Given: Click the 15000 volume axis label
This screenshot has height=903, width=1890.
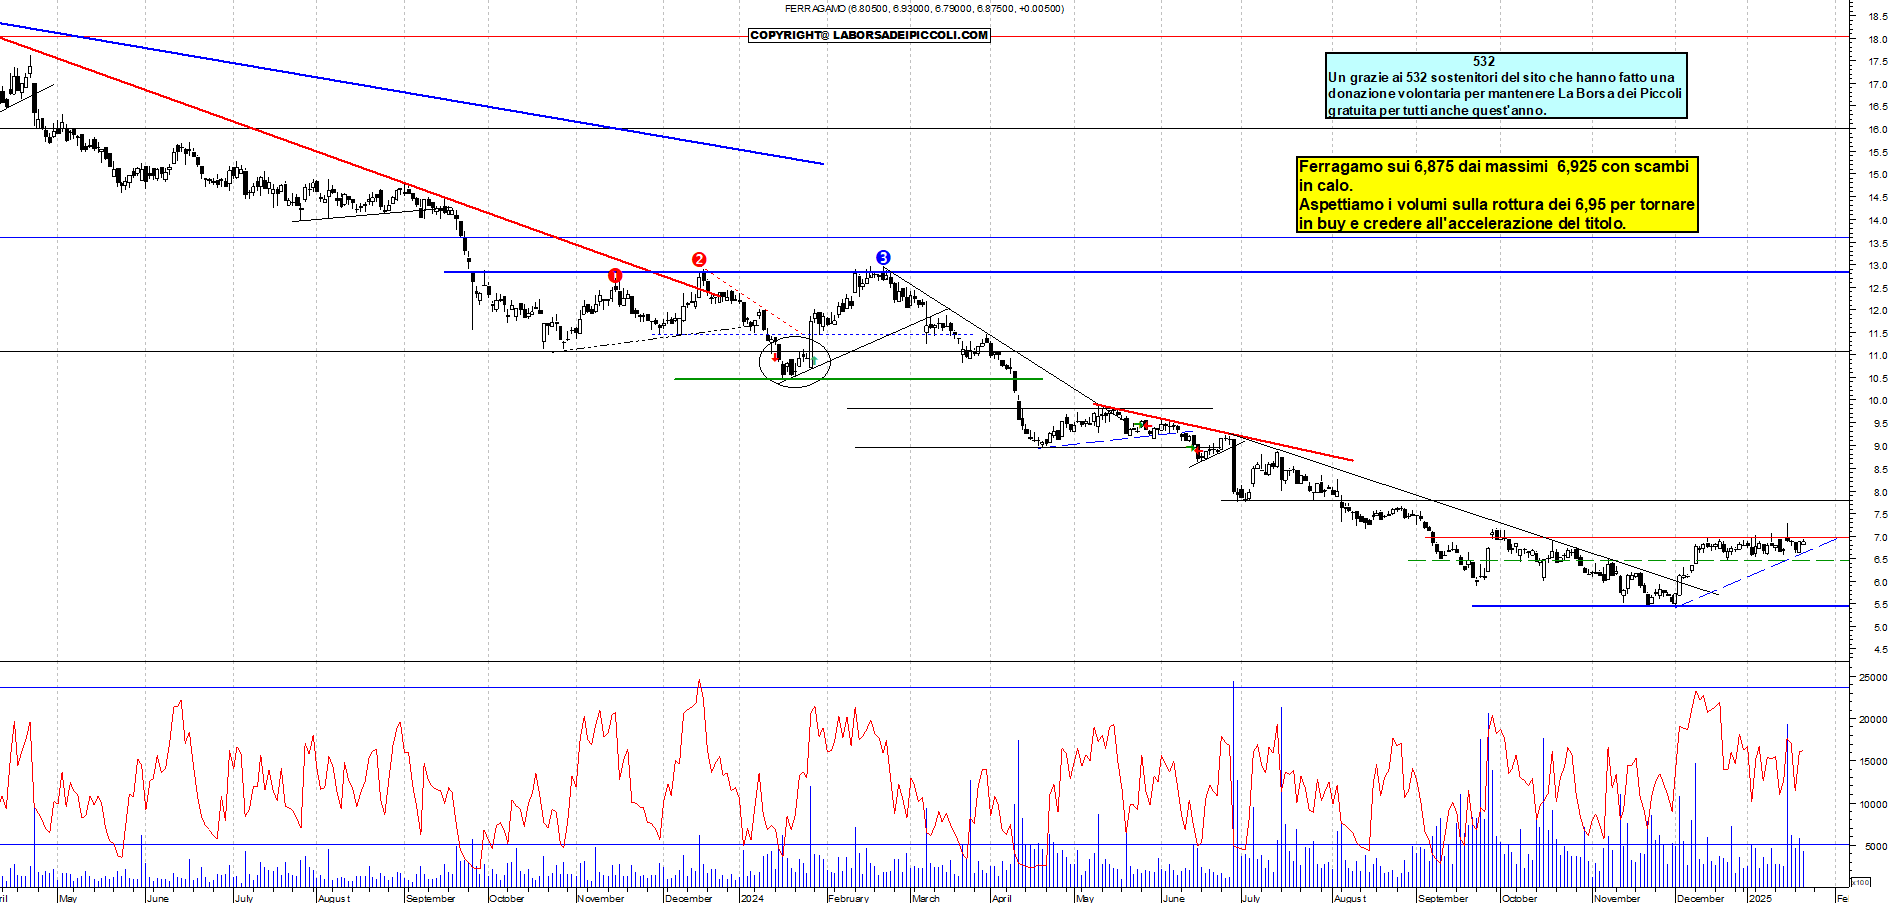Looking at the screenshot, I should 1873,762.
